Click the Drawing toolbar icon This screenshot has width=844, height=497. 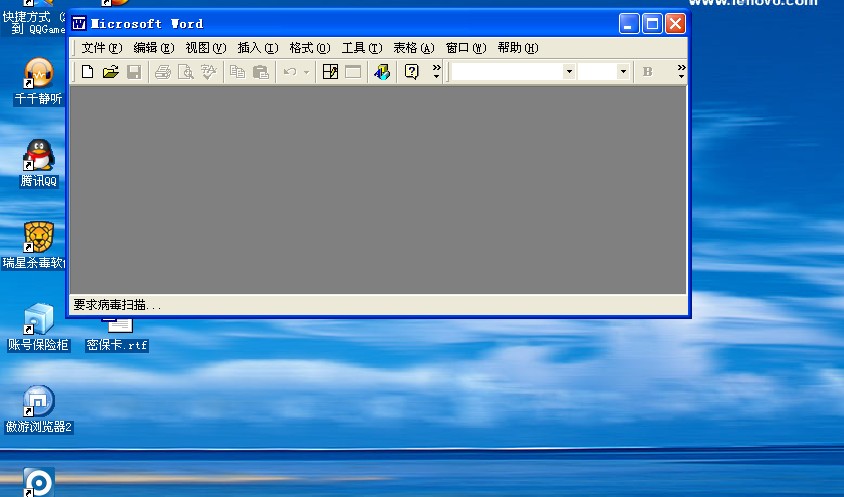point(382,72)
